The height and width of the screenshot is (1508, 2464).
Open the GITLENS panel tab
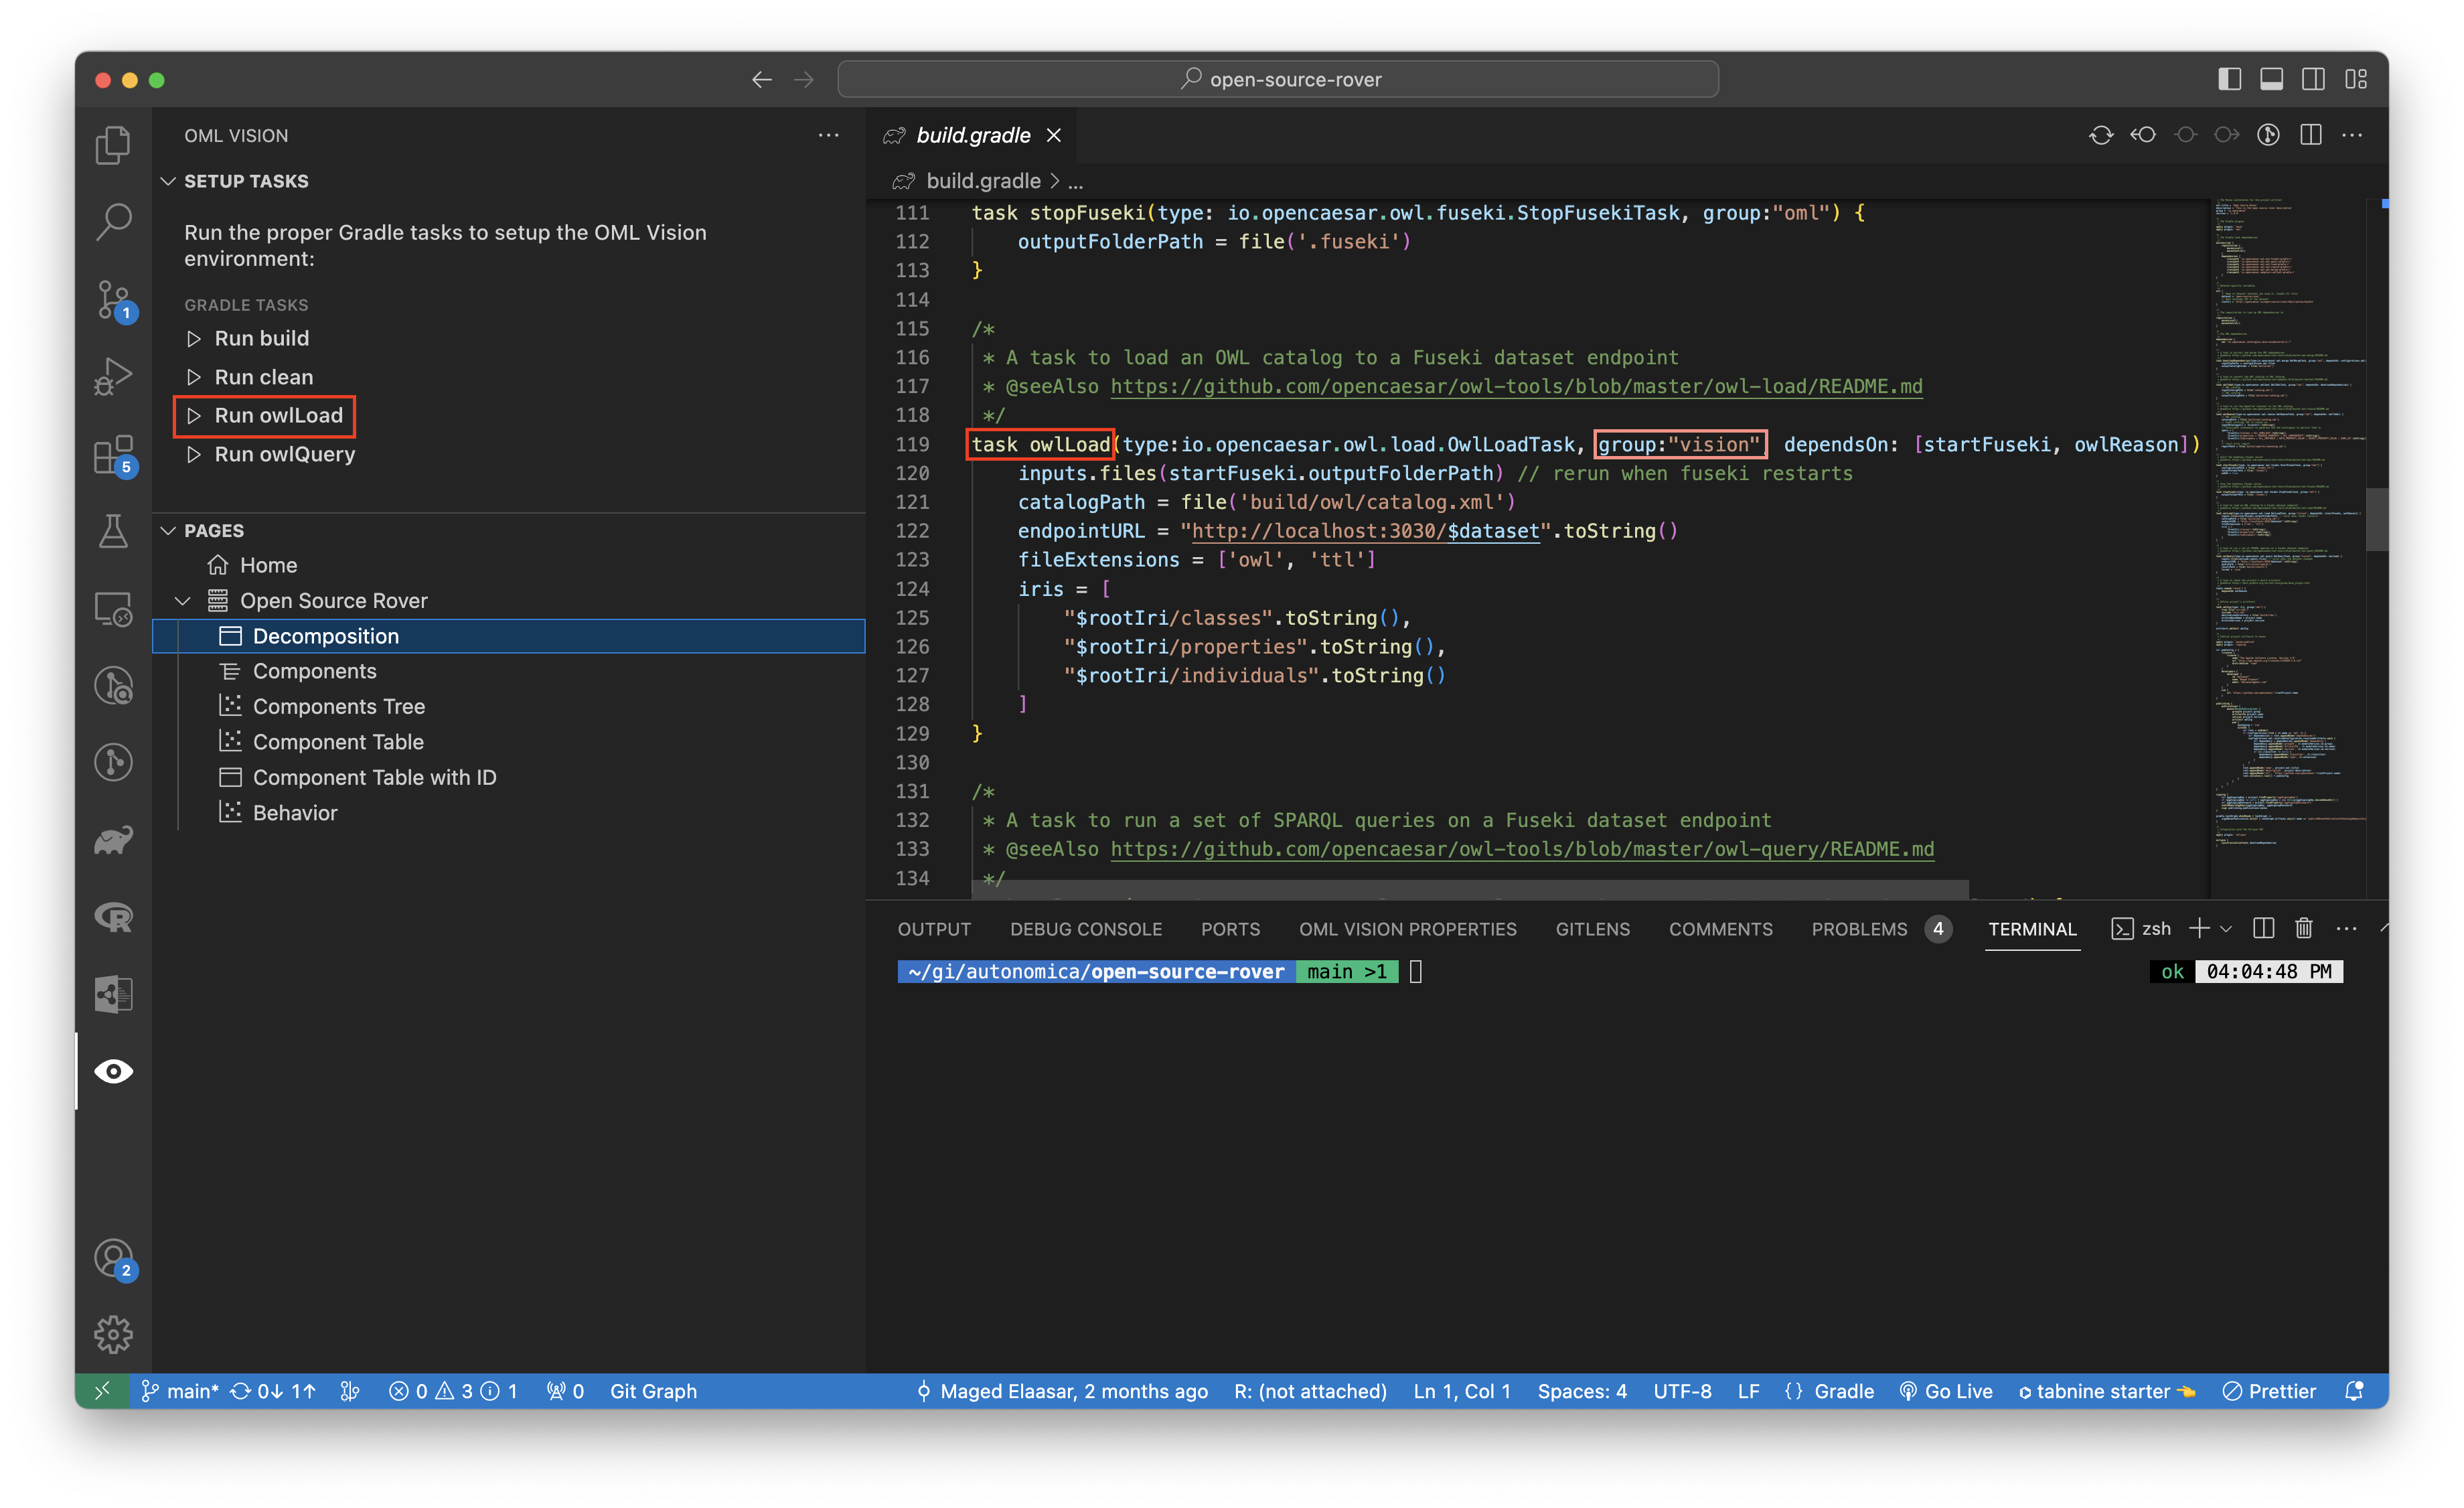(1592, 929)
